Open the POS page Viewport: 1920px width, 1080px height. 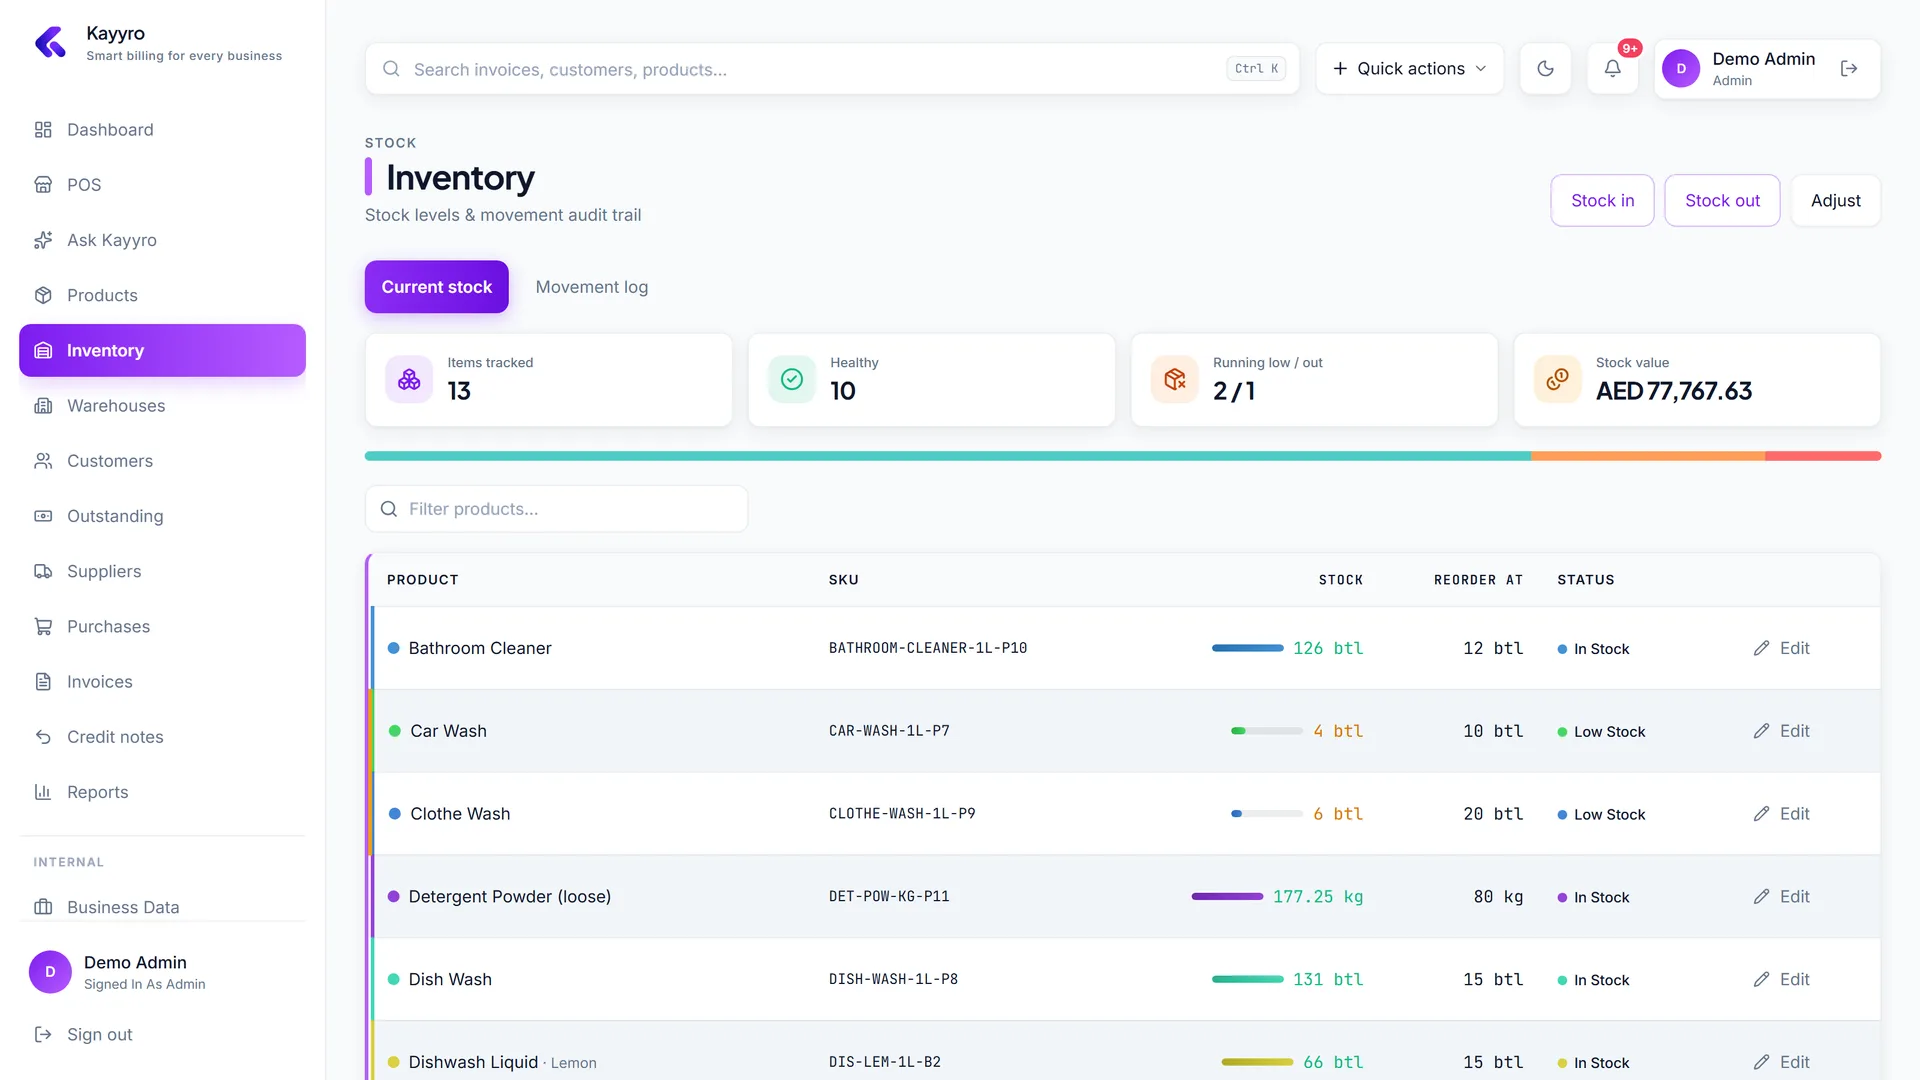click(162, 185)
